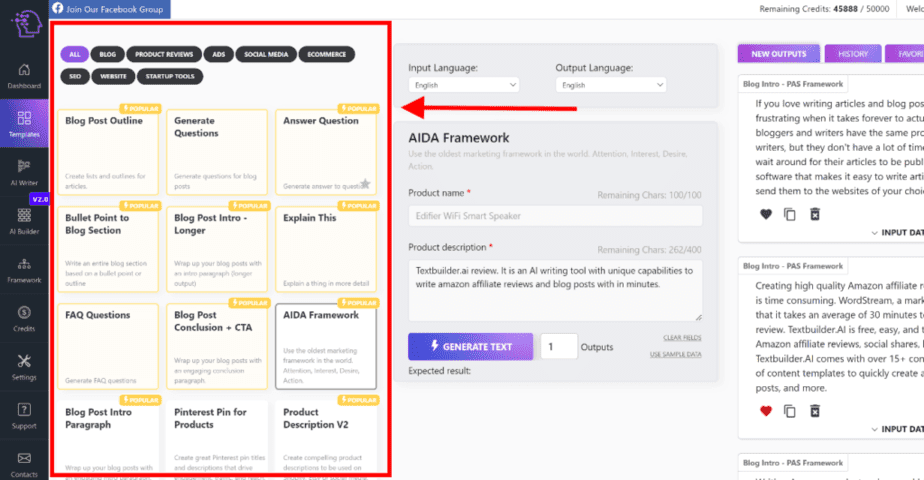Click the USE SAMPLE DATA link
Viewport: 924px width, 480px height.
[x=675, y=354]
